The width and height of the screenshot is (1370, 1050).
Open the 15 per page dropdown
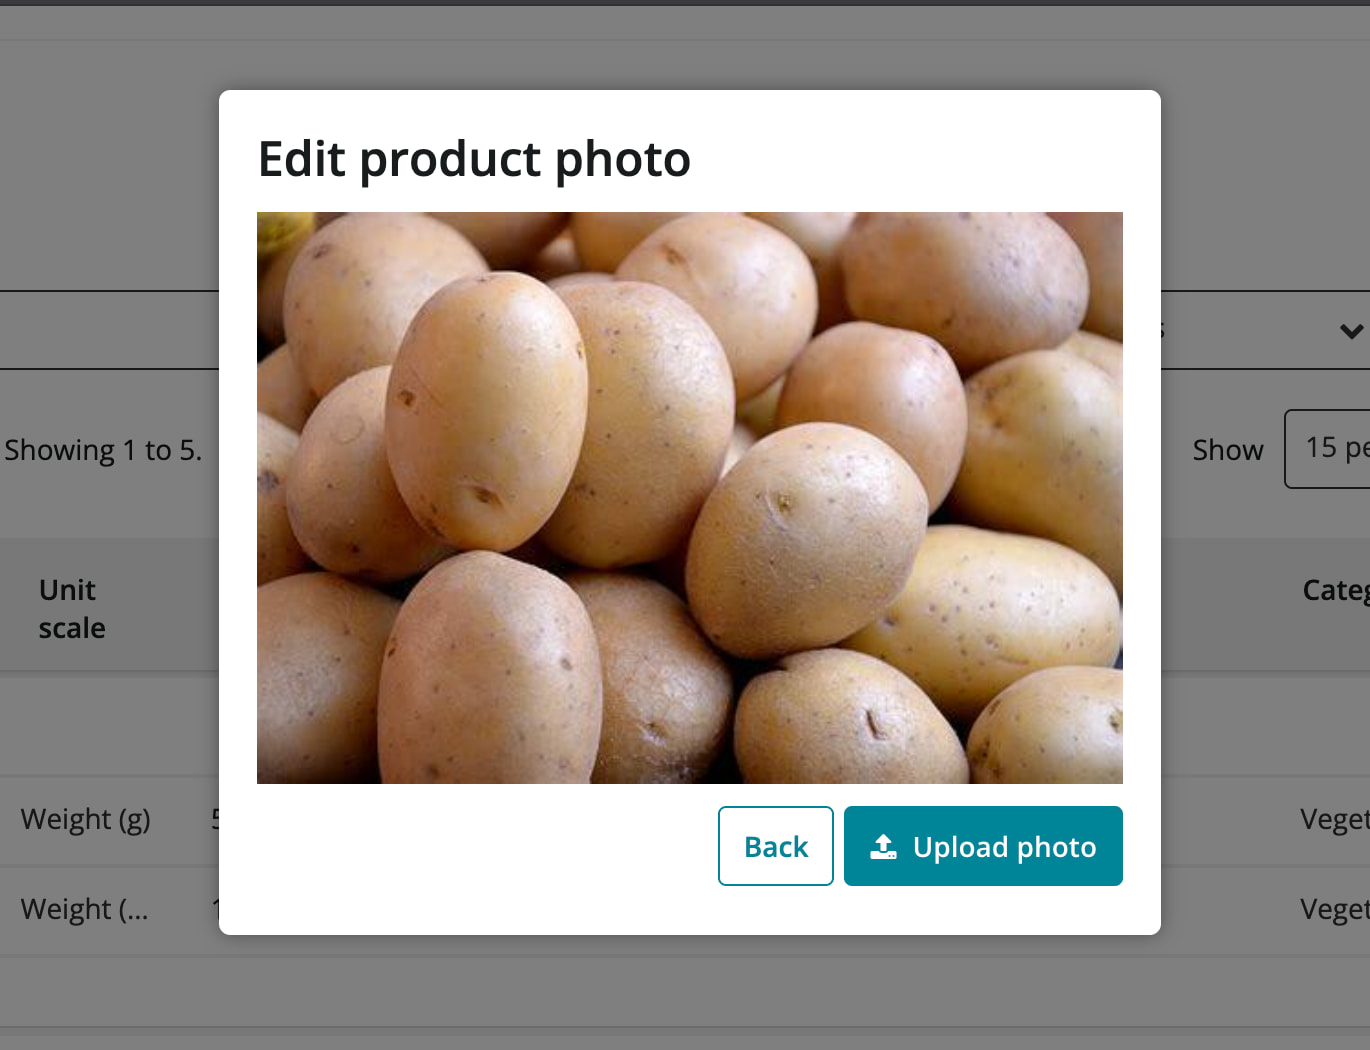(x=1328, y=449)
